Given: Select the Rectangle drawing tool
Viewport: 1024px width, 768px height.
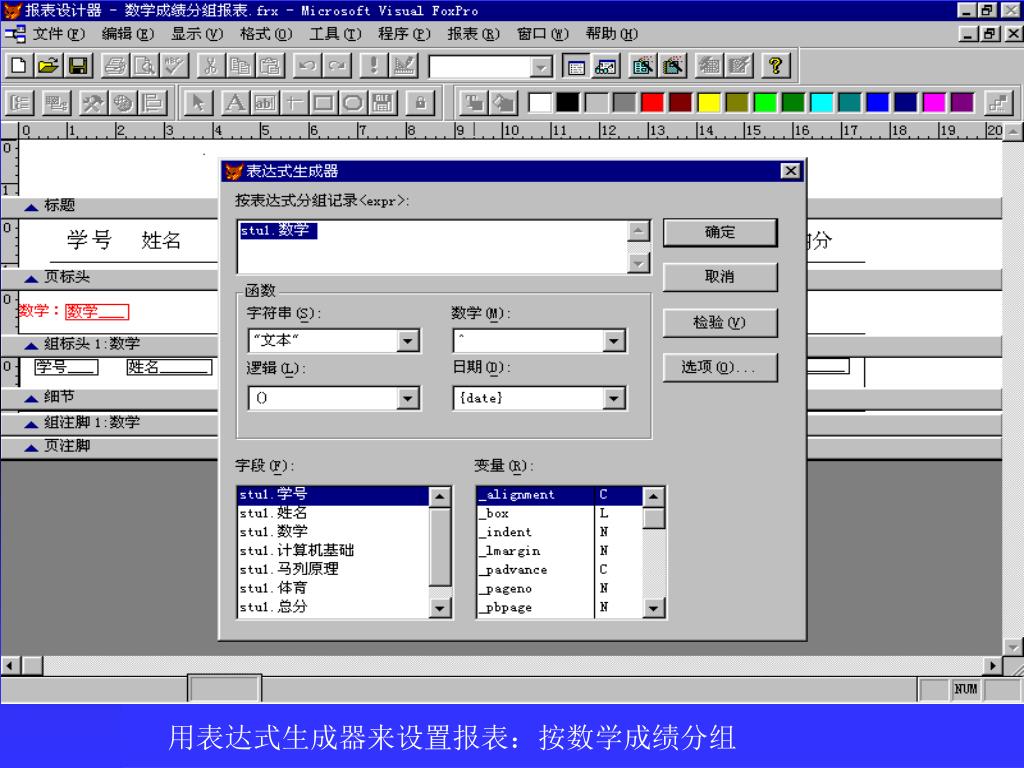Looking at the screenshot, I should 323,103.
